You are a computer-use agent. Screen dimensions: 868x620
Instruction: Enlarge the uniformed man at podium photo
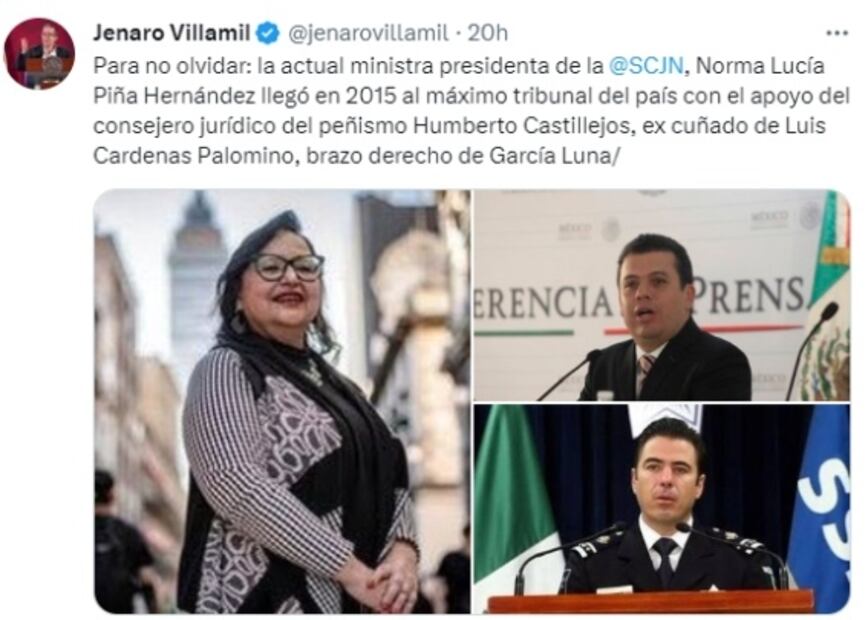(662, 509)
